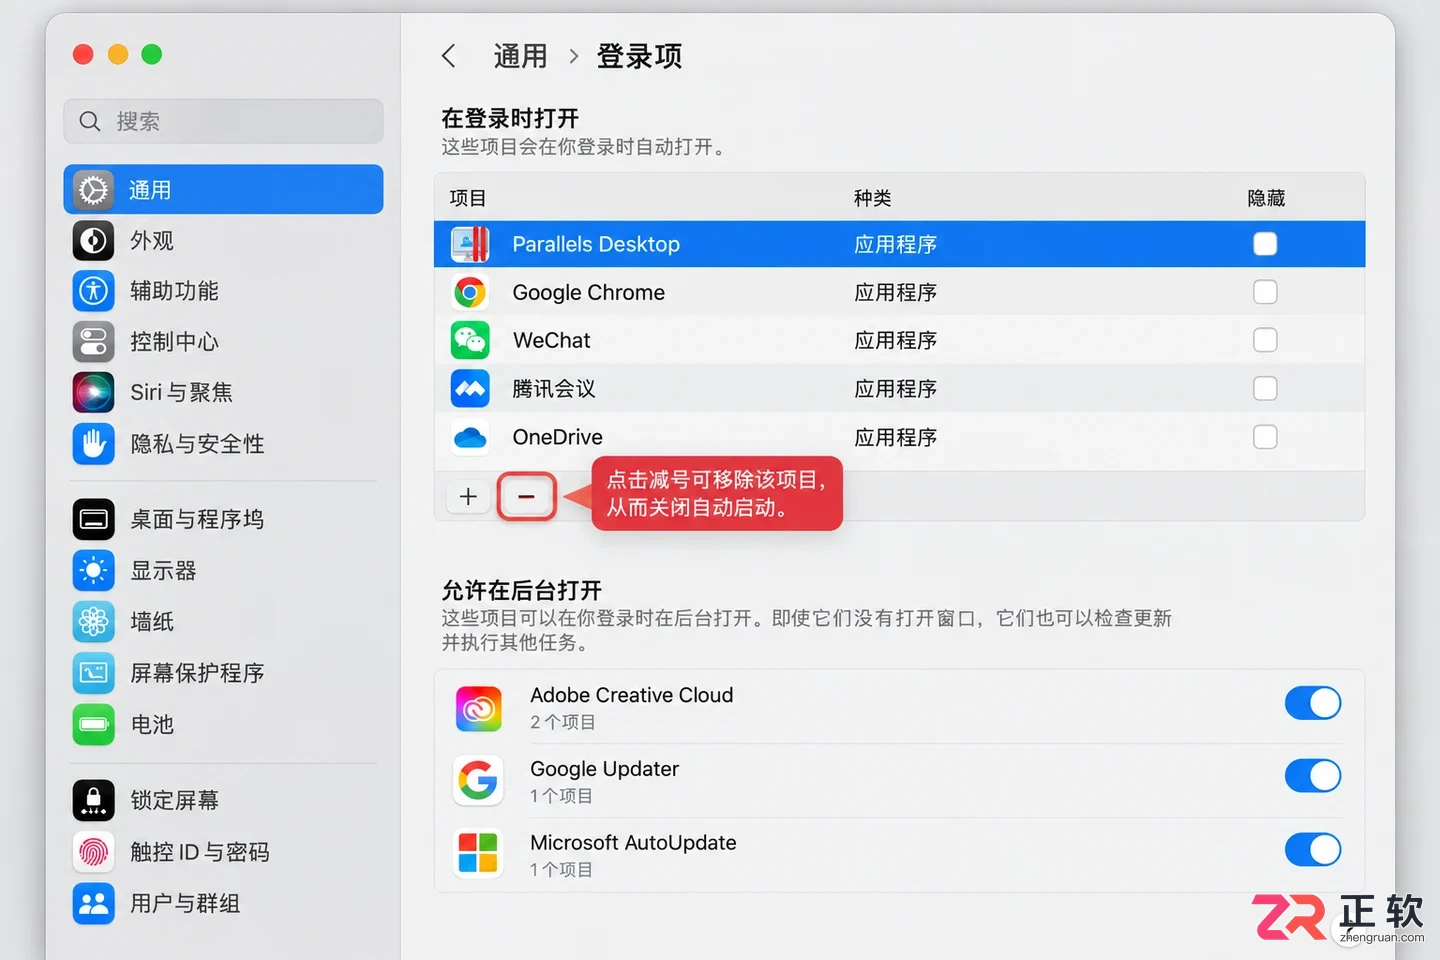Screen dimensions: 1440x960
Task: Check the hide box for Parallels Desktop
Action: (x=1265, y=244)
